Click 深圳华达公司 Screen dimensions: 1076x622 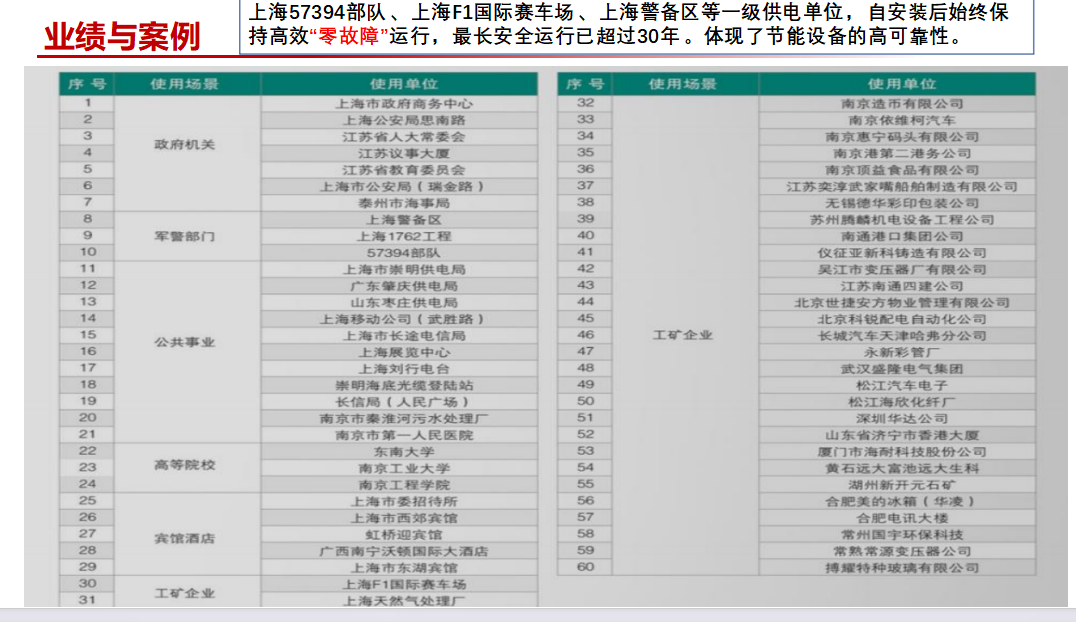click(x=902, y=418)
